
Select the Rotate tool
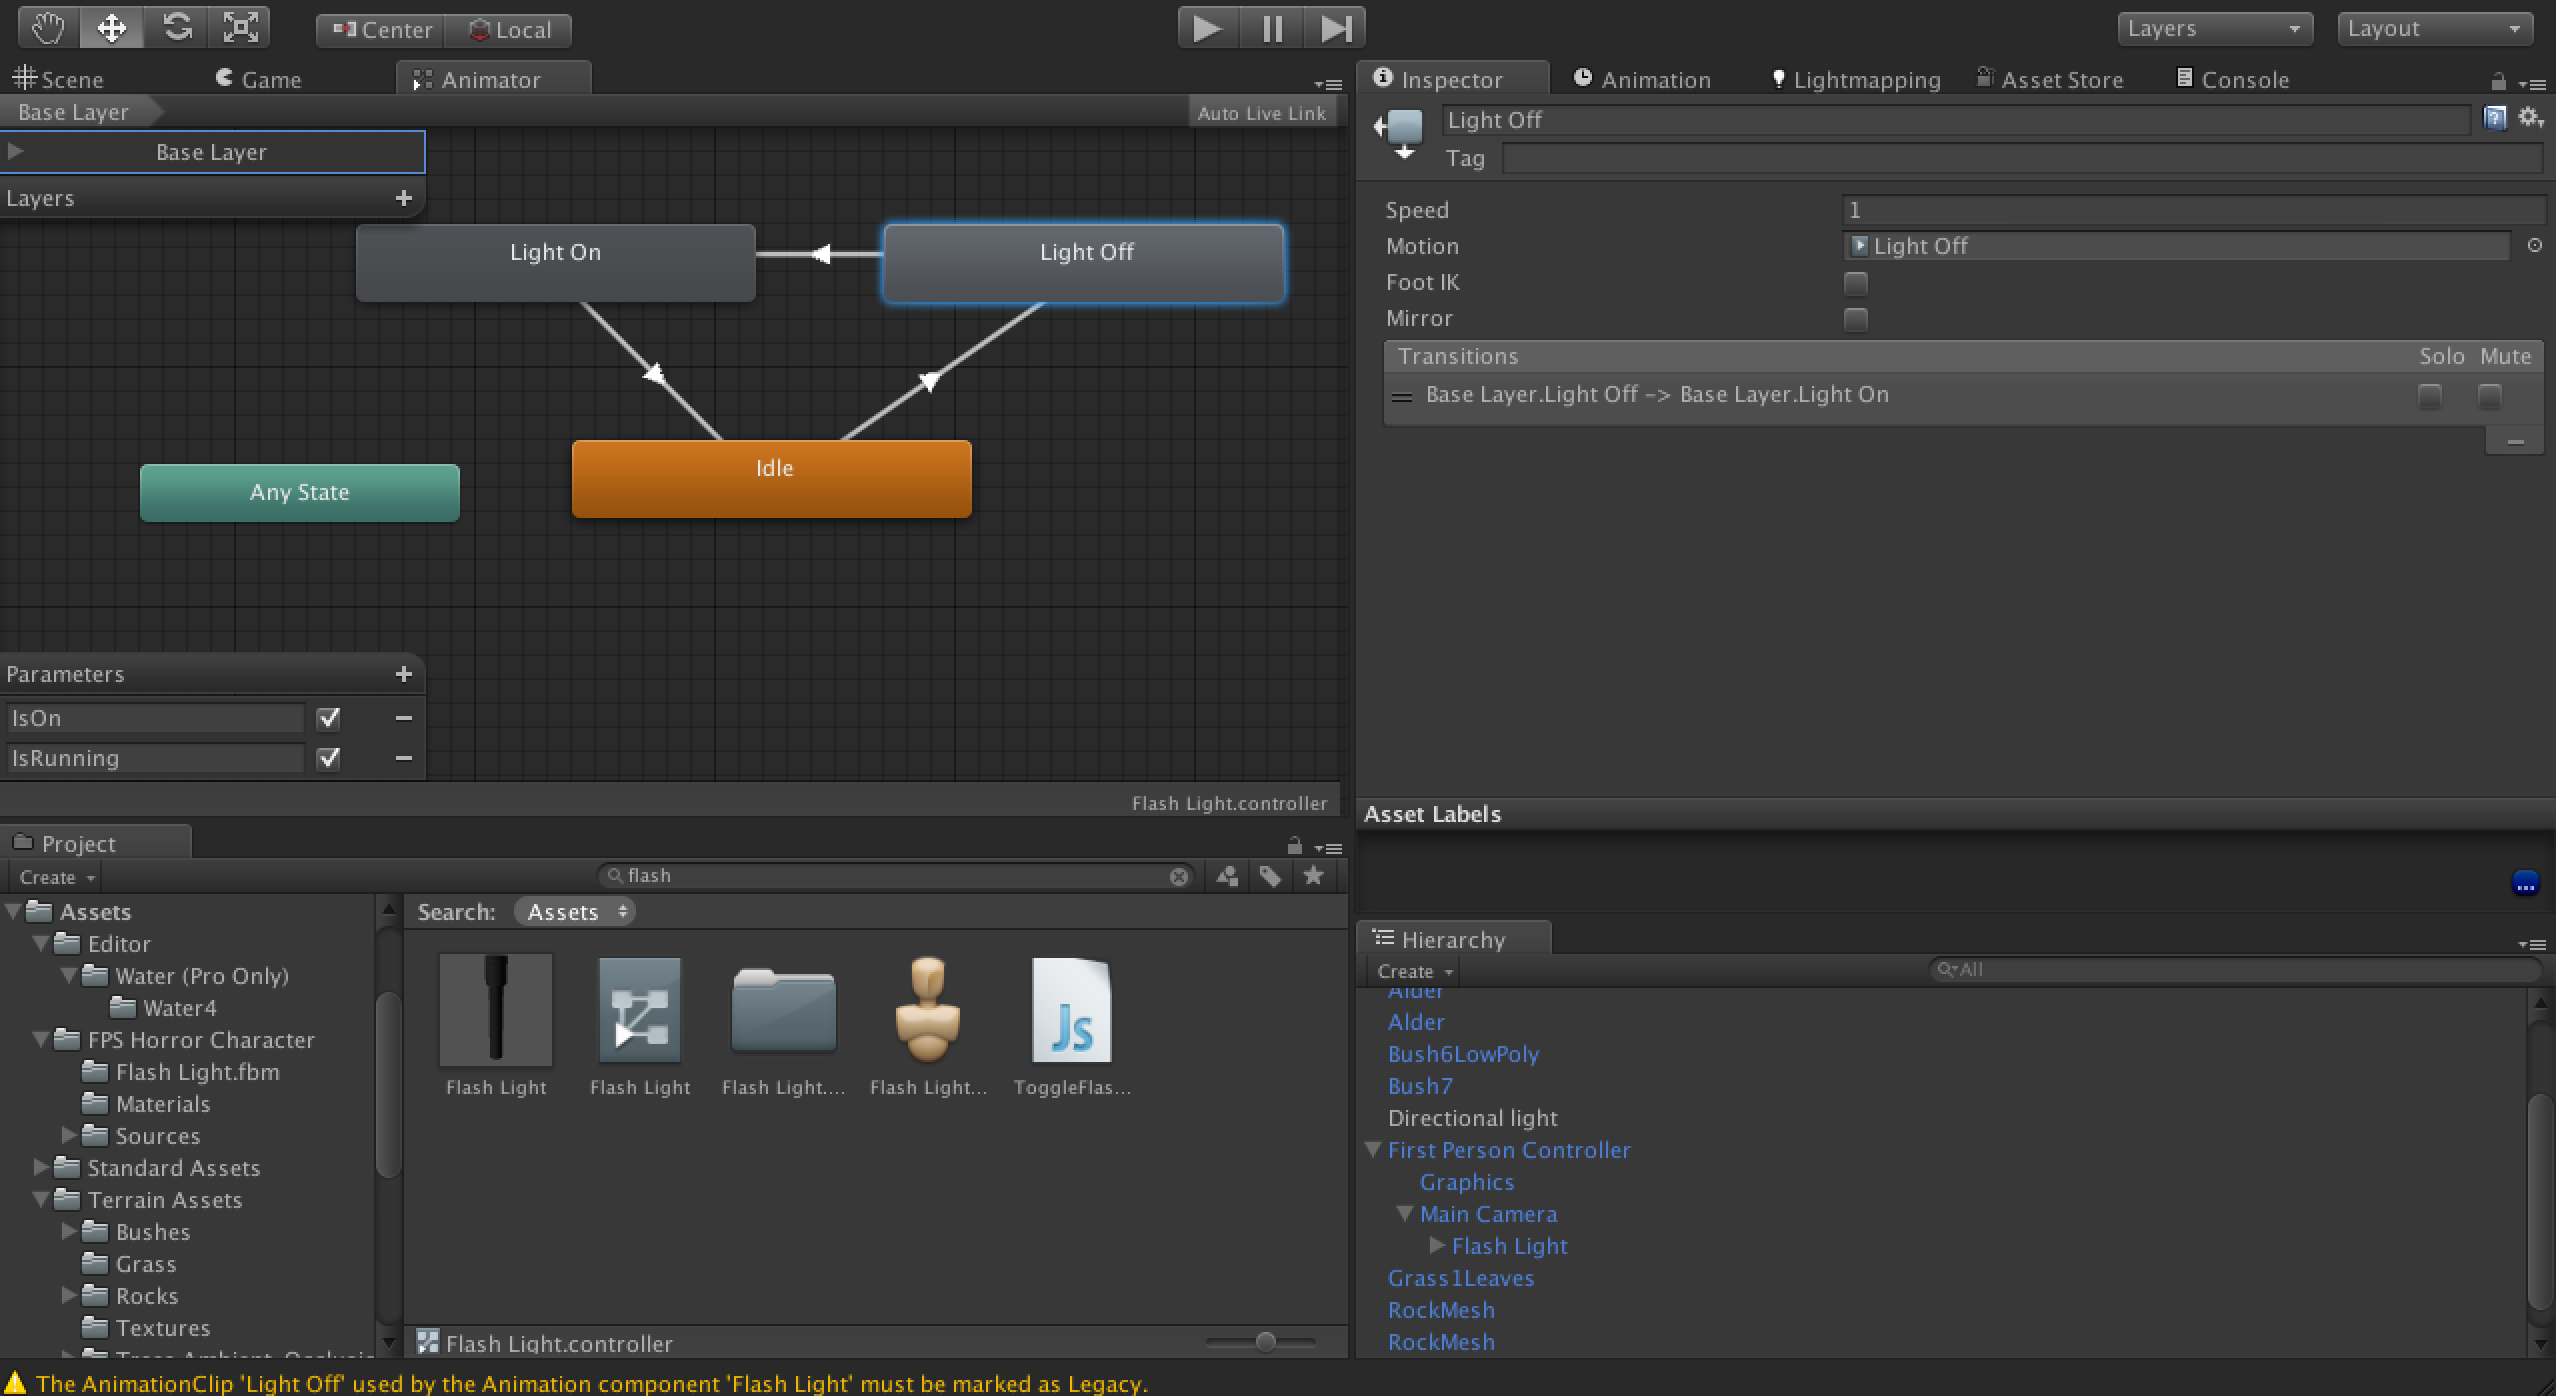(176, 28)
